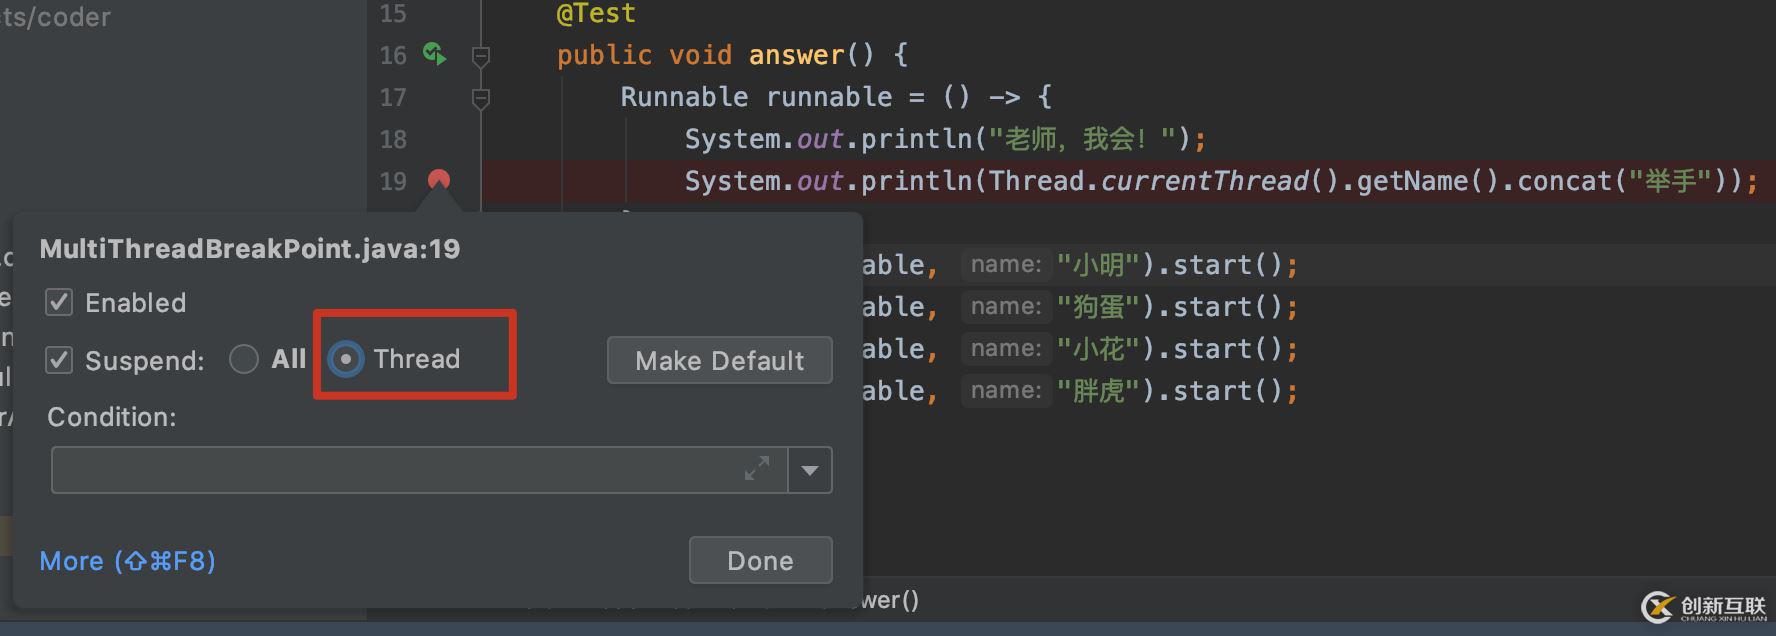Click the "胖虎" string argument
Image resolution: width=1776 pixels, height=636 pixels.
pos(1099,391)
